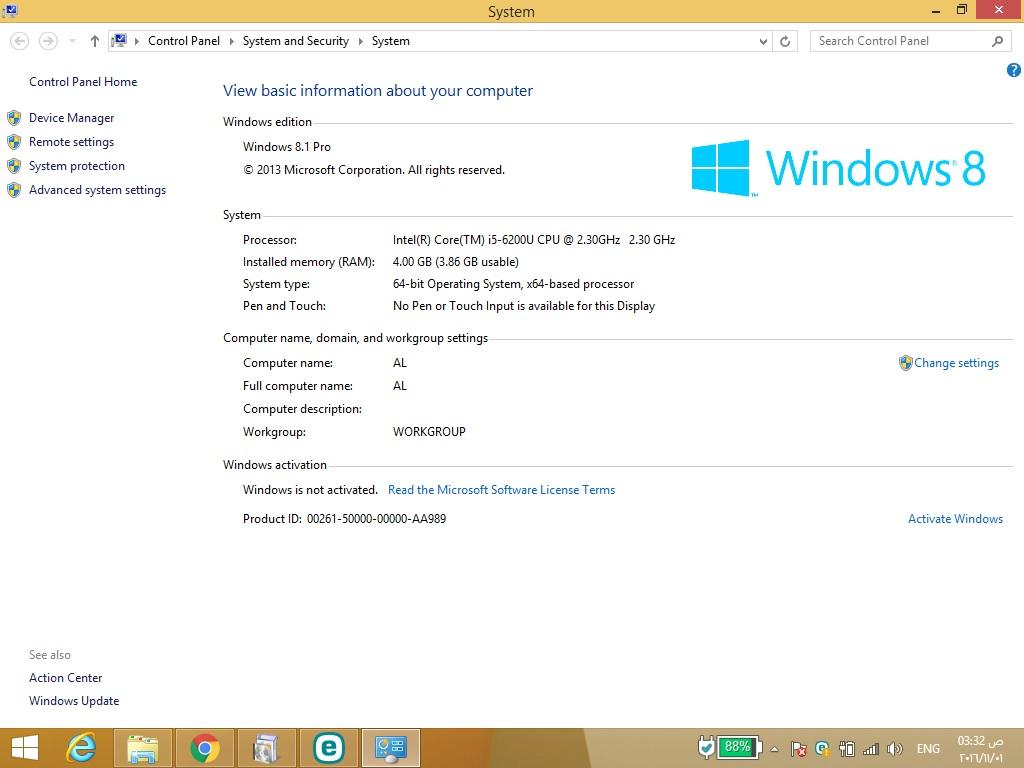Read the Microsoft Software License Terms
This screenshot has width=1024, height=768.
[502, 490]
